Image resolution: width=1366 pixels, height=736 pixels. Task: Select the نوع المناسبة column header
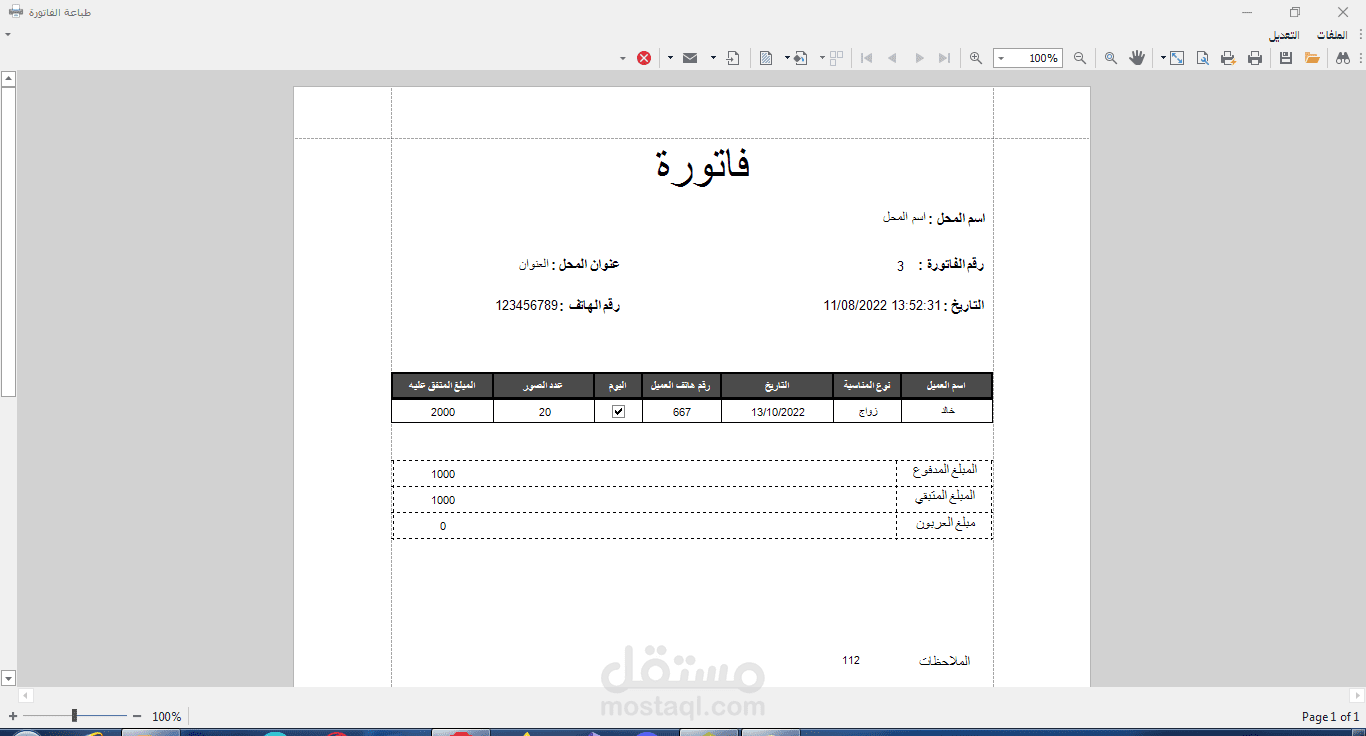[x=867, y=386]
